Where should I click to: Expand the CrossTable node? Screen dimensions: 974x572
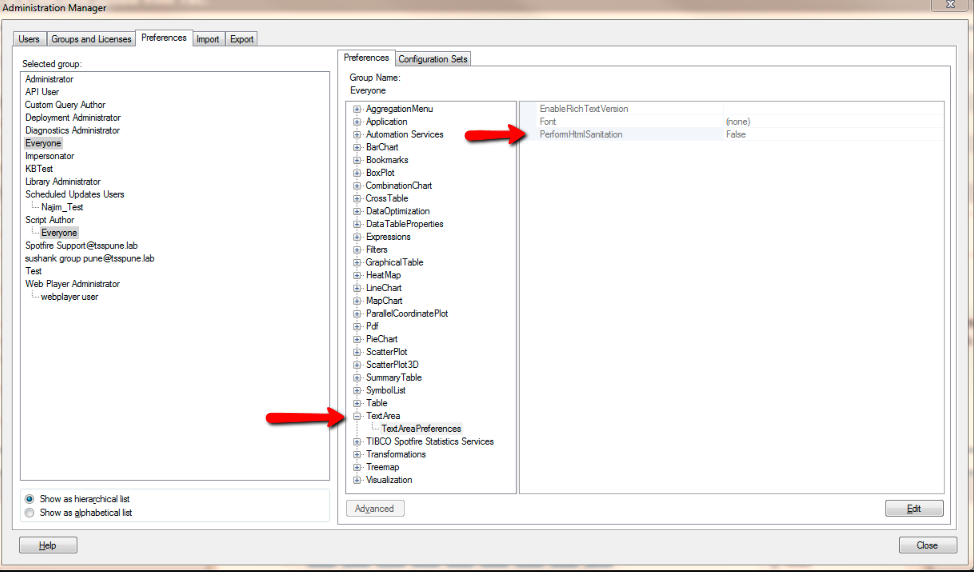(357, 198)
